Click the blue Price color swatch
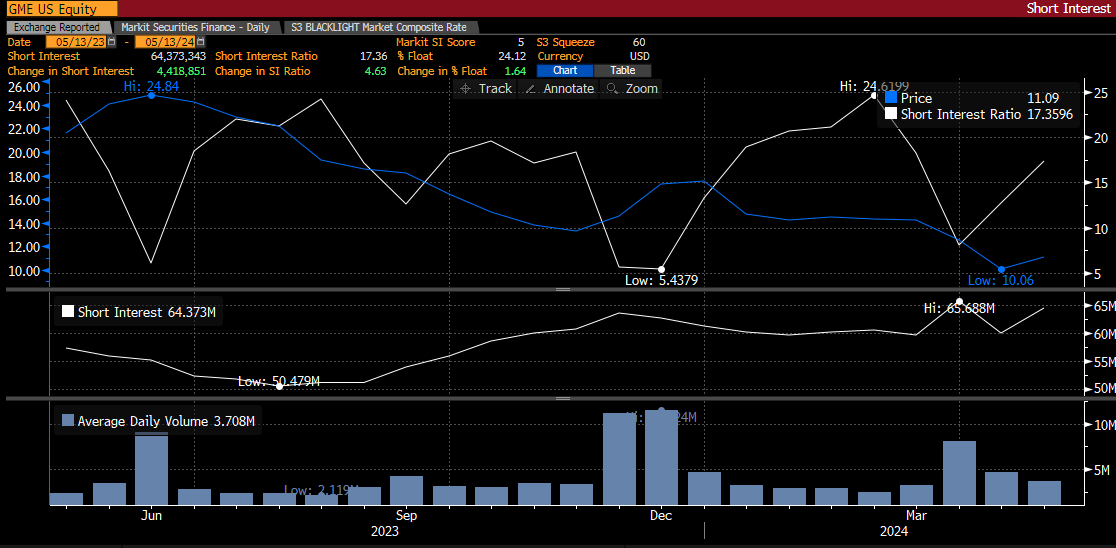This screenshot has width=1116, height=548. [891, 98]
